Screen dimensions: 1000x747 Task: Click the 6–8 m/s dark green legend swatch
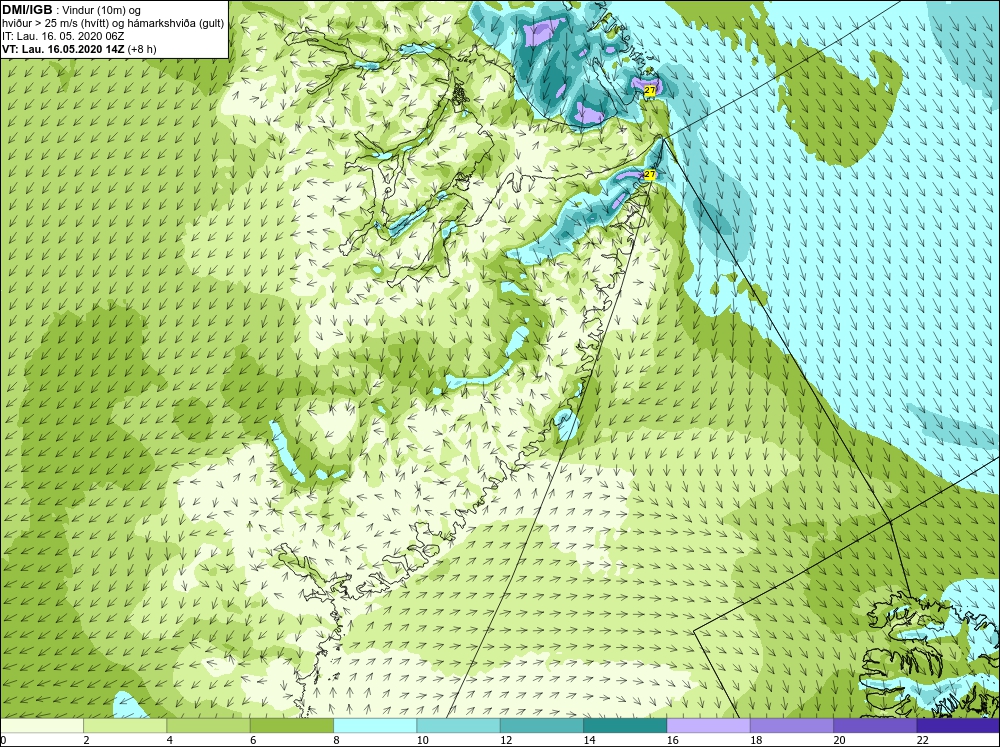[x=291, y=725]
